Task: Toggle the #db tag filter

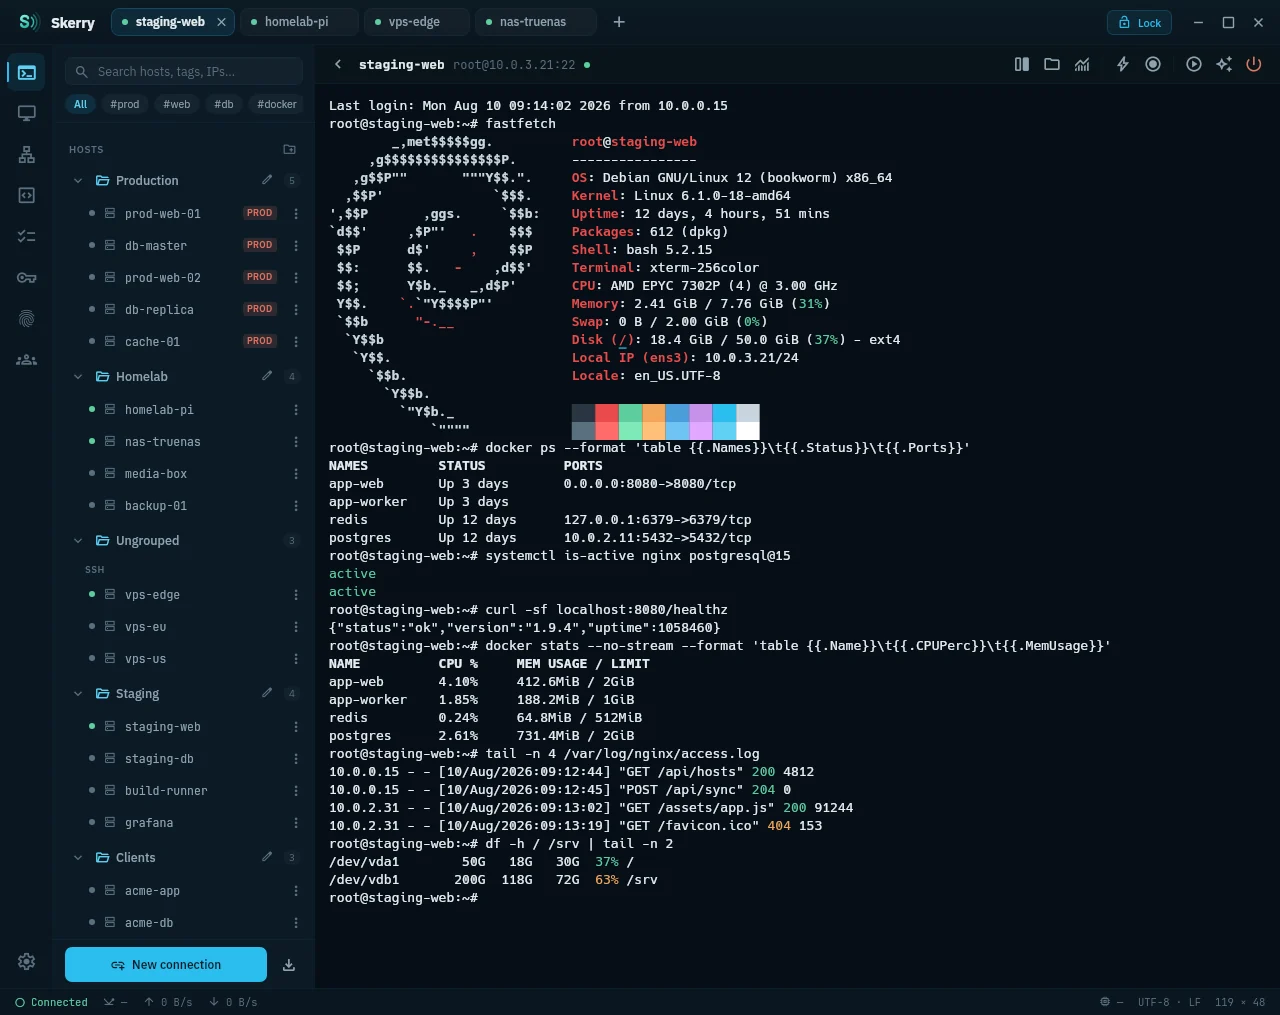Action: (224, 104)
